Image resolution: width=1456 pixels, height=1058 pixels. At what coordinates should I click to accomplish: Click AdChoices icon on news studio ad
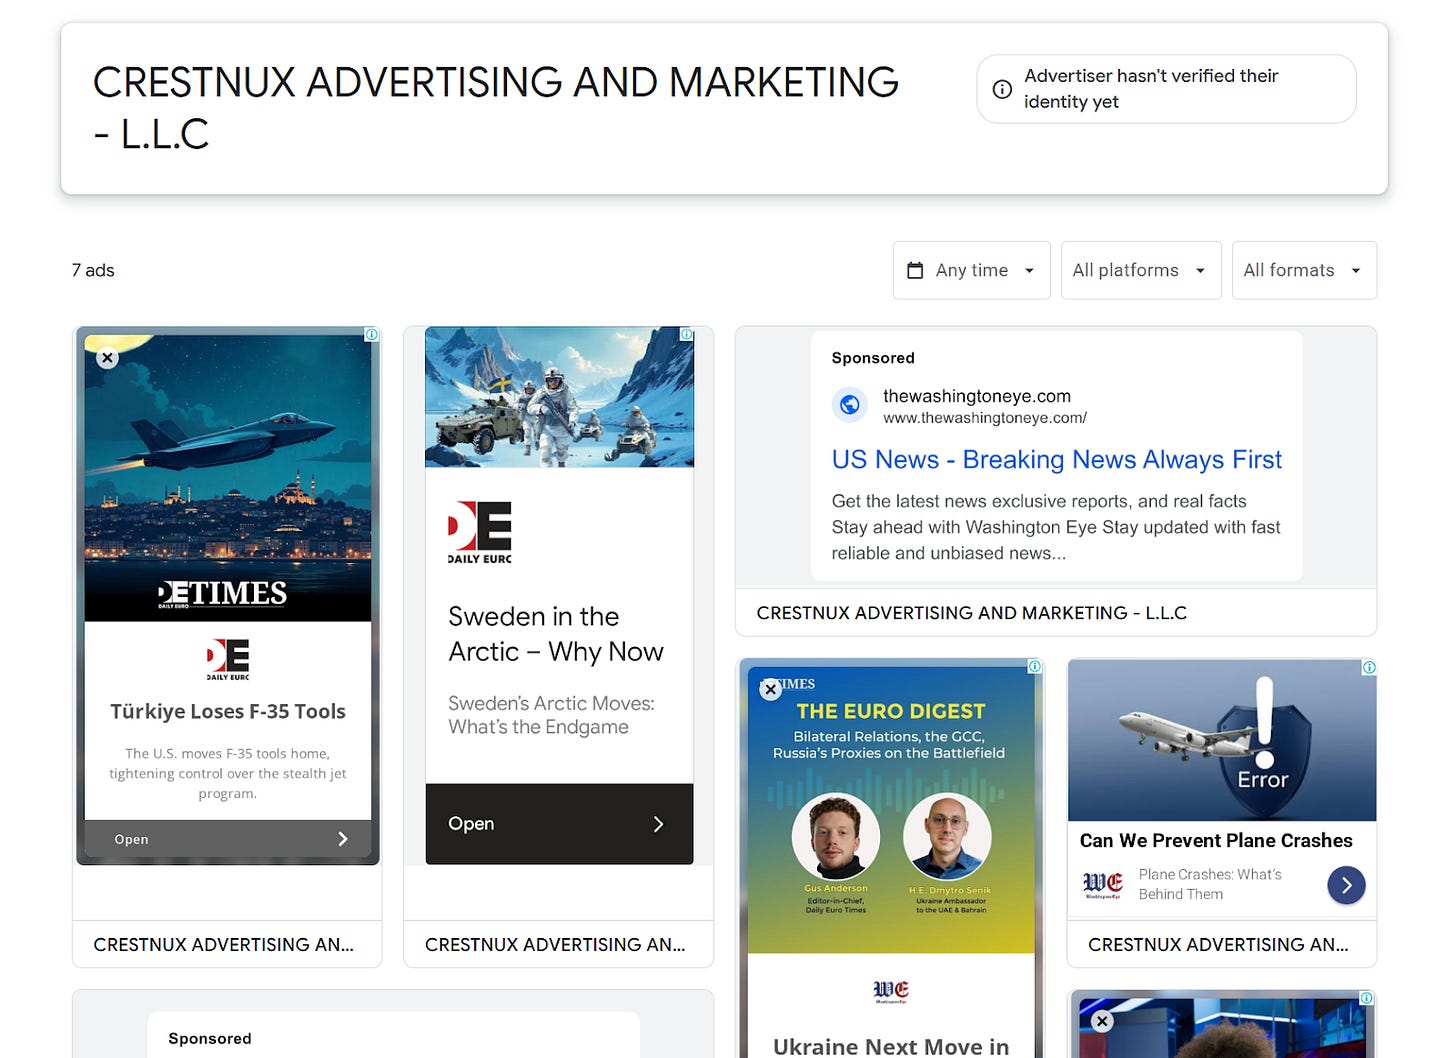pyautogui.click(x=1366, y=998)
